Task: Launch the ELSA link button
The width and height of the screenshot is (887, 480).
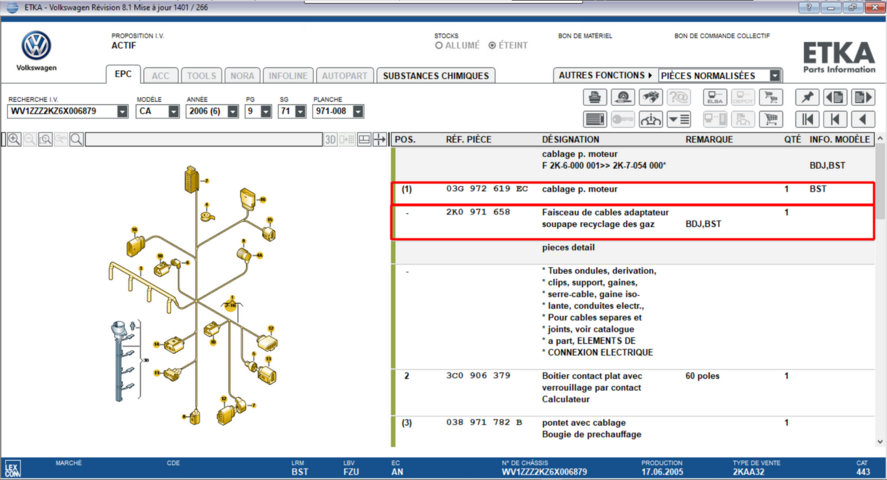Action: (x=714, y=97)
